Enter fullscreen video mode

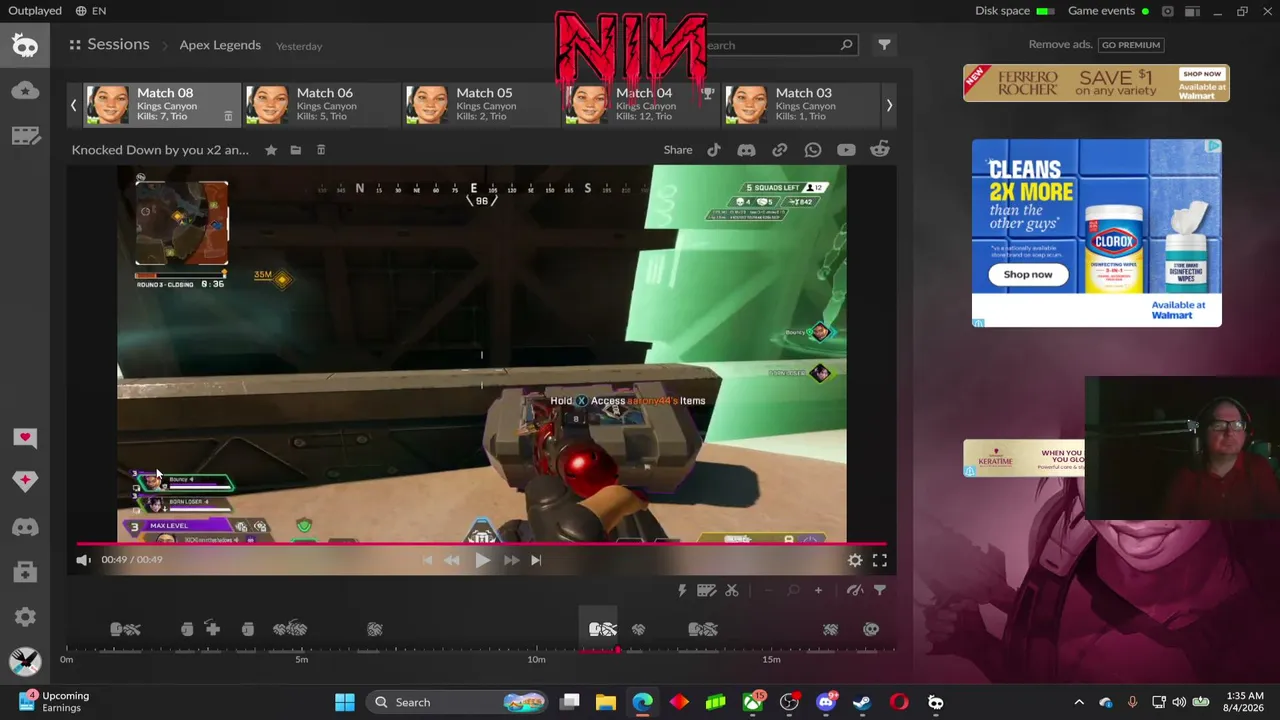point(880,560)
